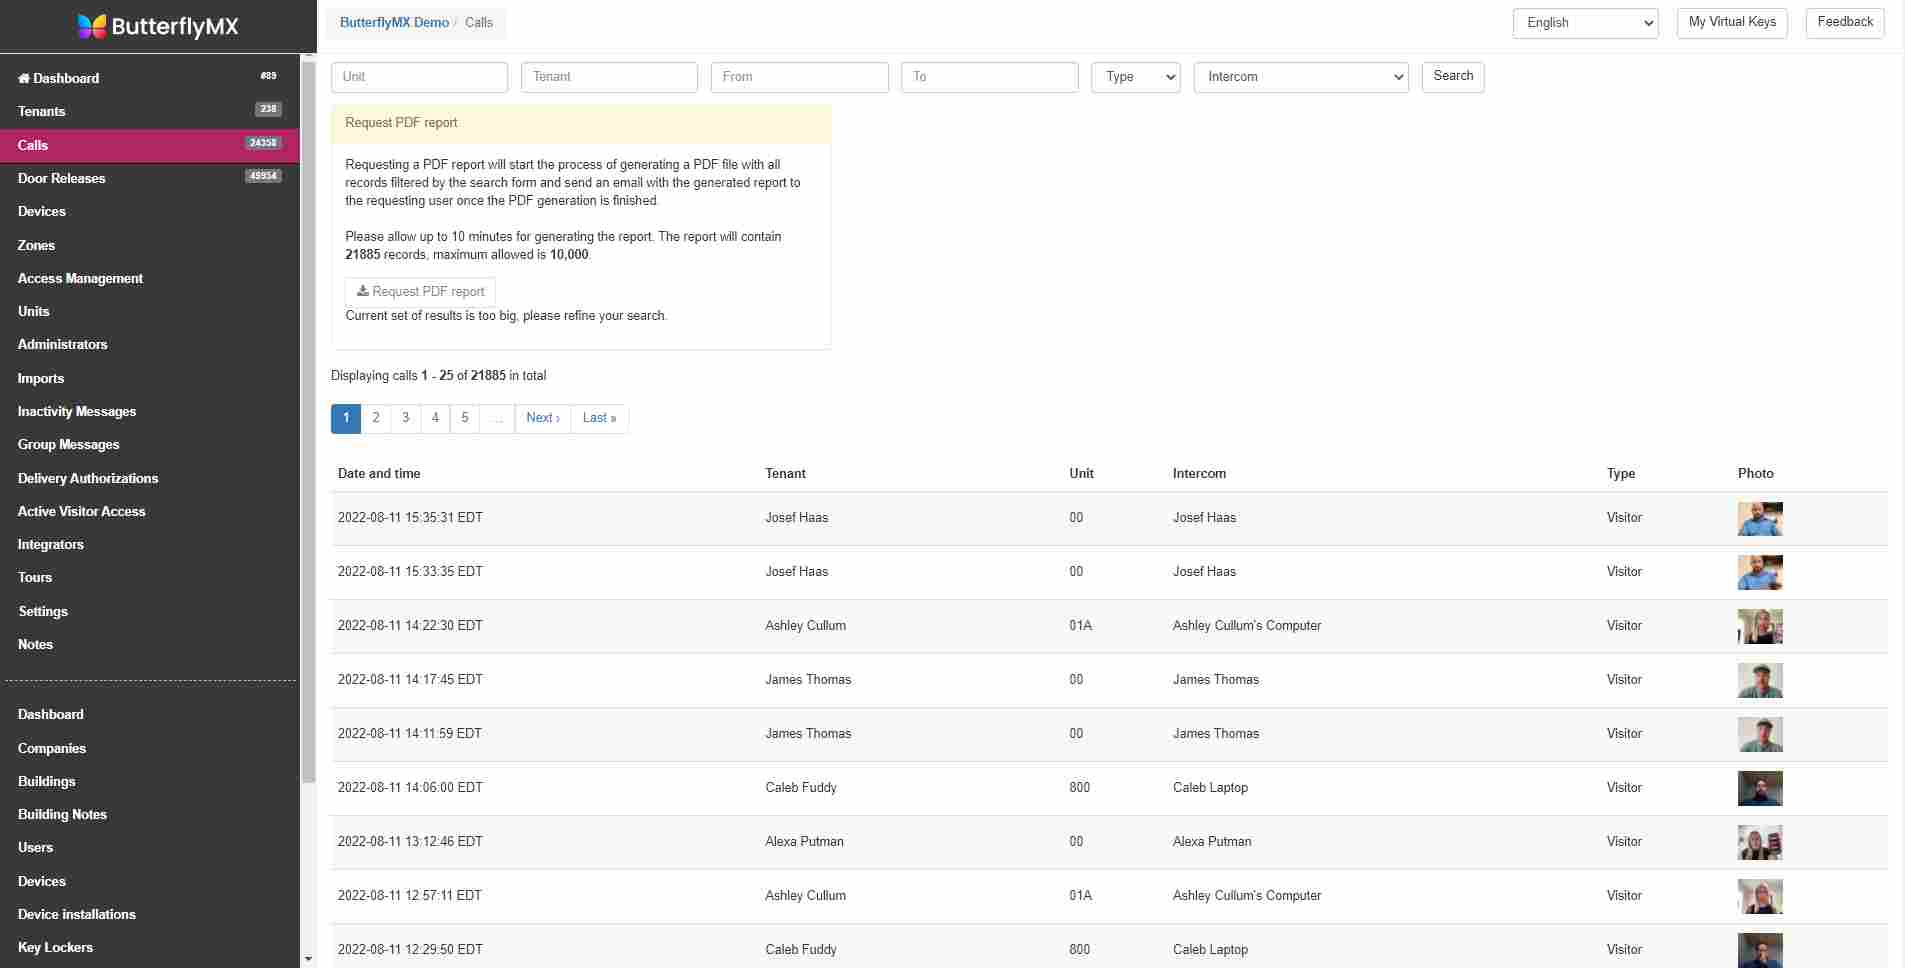Navigate to Settings in the sidebar
The width and height of the screenshot is (1905, 968).
pyautogui.click(x=43, y=611)
